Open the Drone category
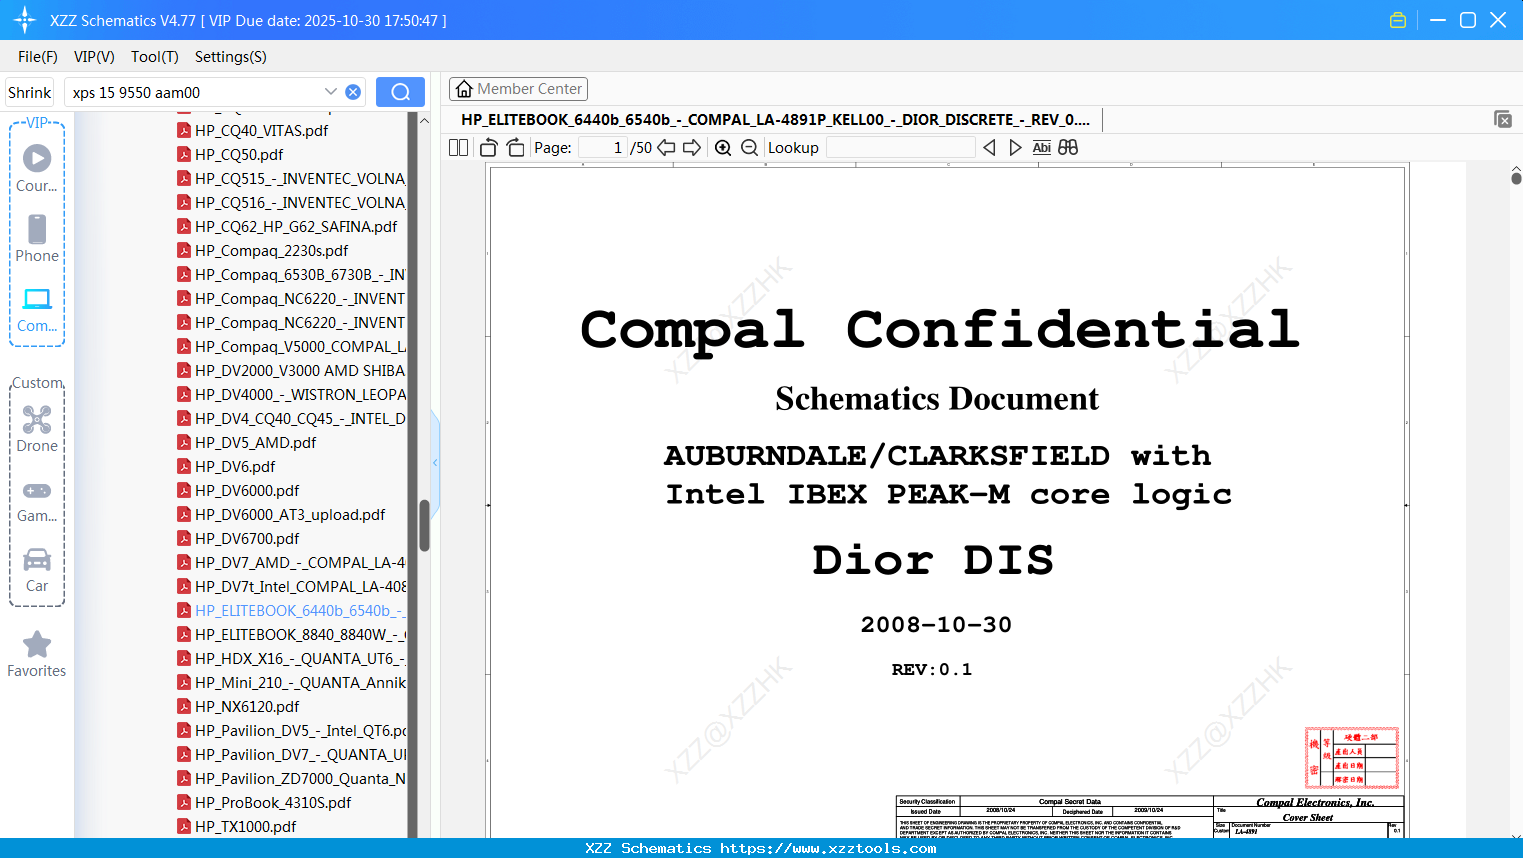Screen dimensions: 1523x858 37,429
